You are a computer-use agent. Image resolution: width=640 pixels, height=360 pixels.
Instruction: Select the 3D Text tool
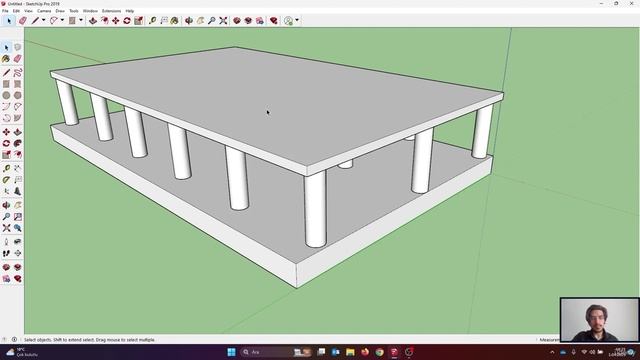click(x=18, y=191)
